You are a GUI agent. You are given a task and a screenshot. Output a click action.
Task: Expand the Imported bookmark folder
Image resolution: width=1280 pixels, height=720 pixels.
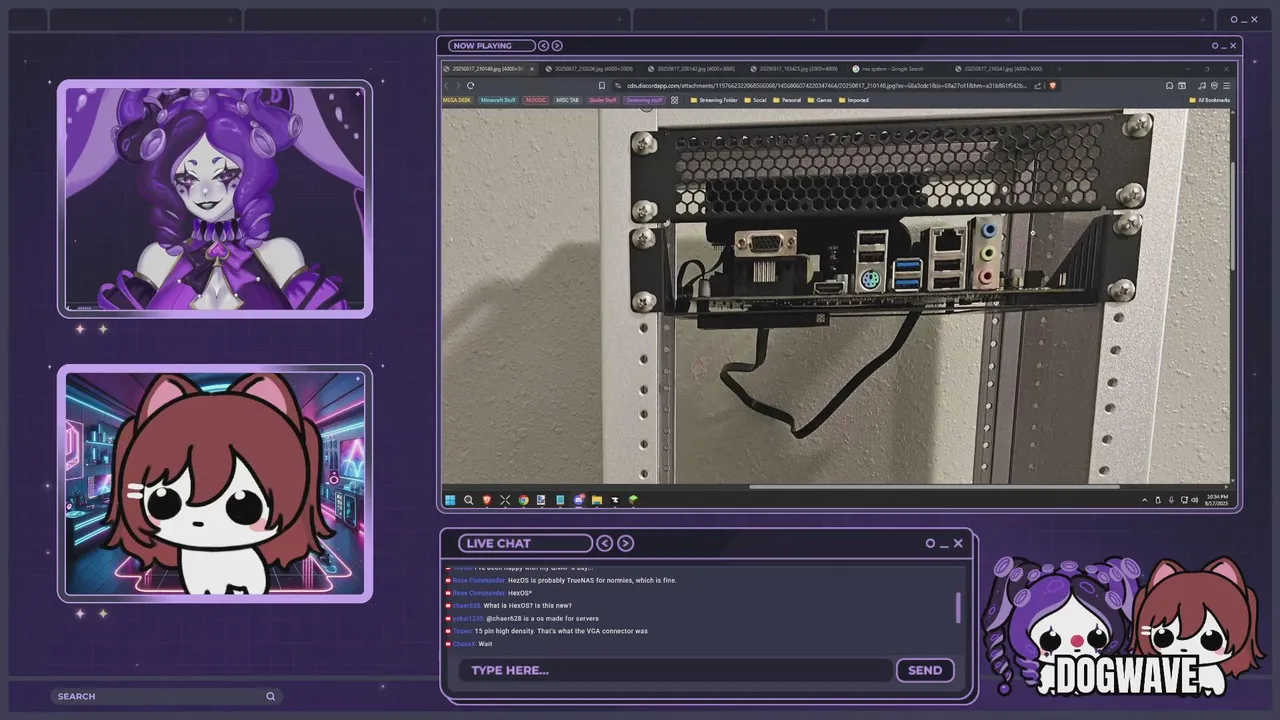point(853,100)
